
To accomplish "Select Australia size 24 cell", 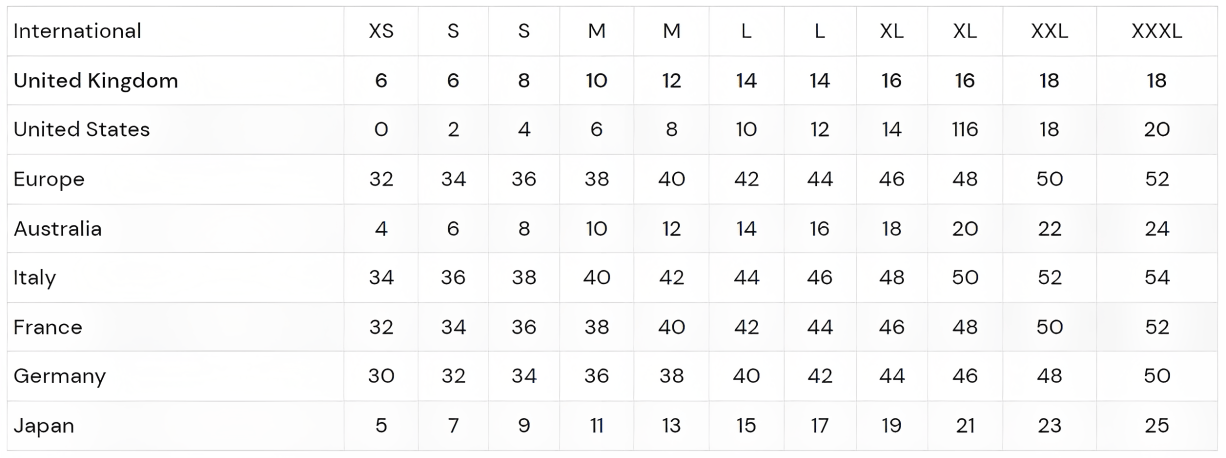I will 1156,228.
